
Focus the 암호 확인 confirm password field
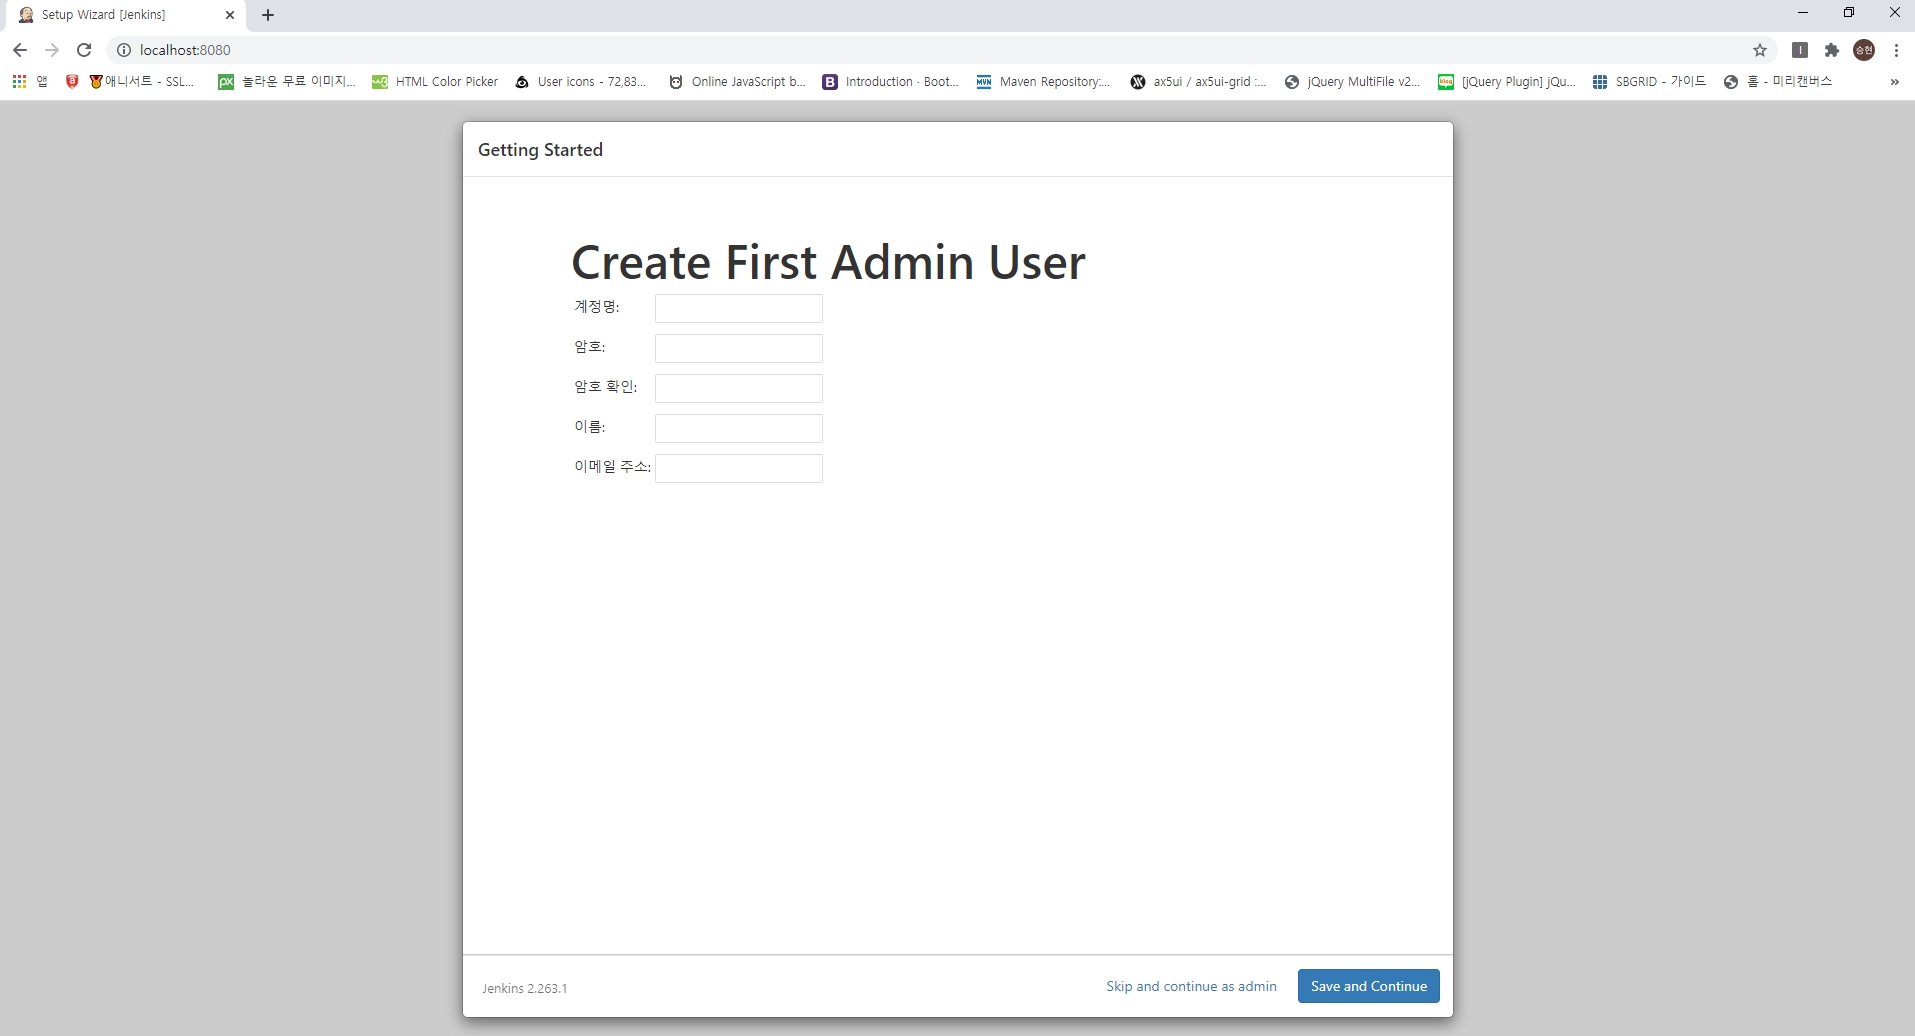(739, 388)
